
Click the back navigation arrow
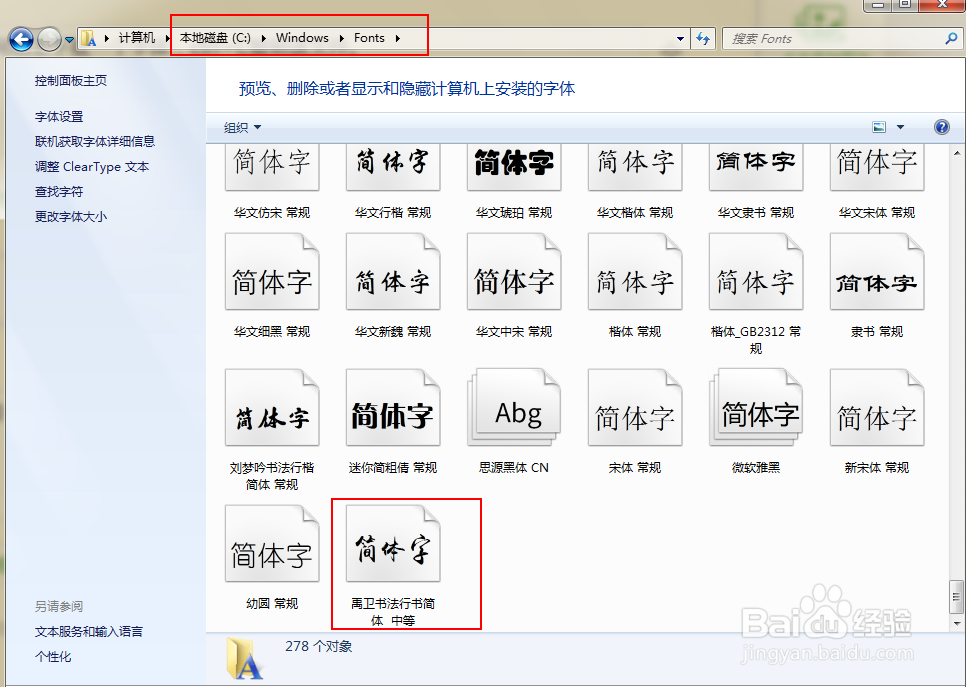[21, 38]
